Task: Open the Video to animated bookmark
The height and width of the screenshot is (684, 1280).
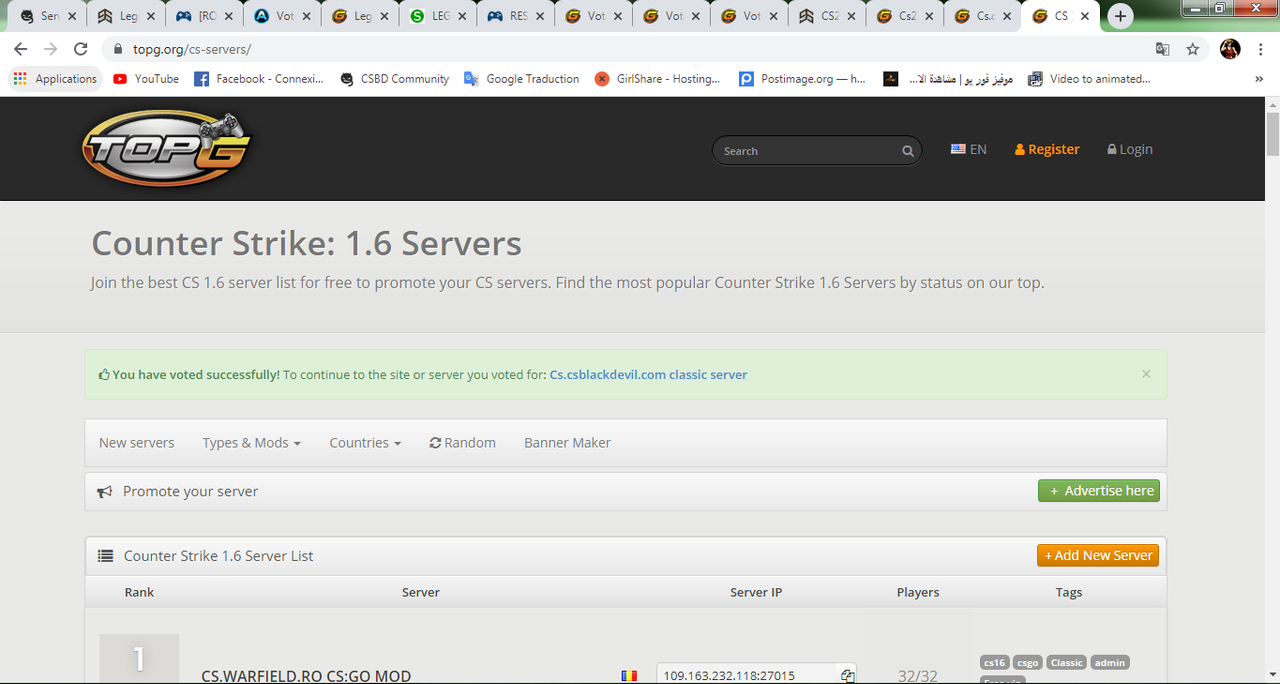Action: pos(1089,79)
